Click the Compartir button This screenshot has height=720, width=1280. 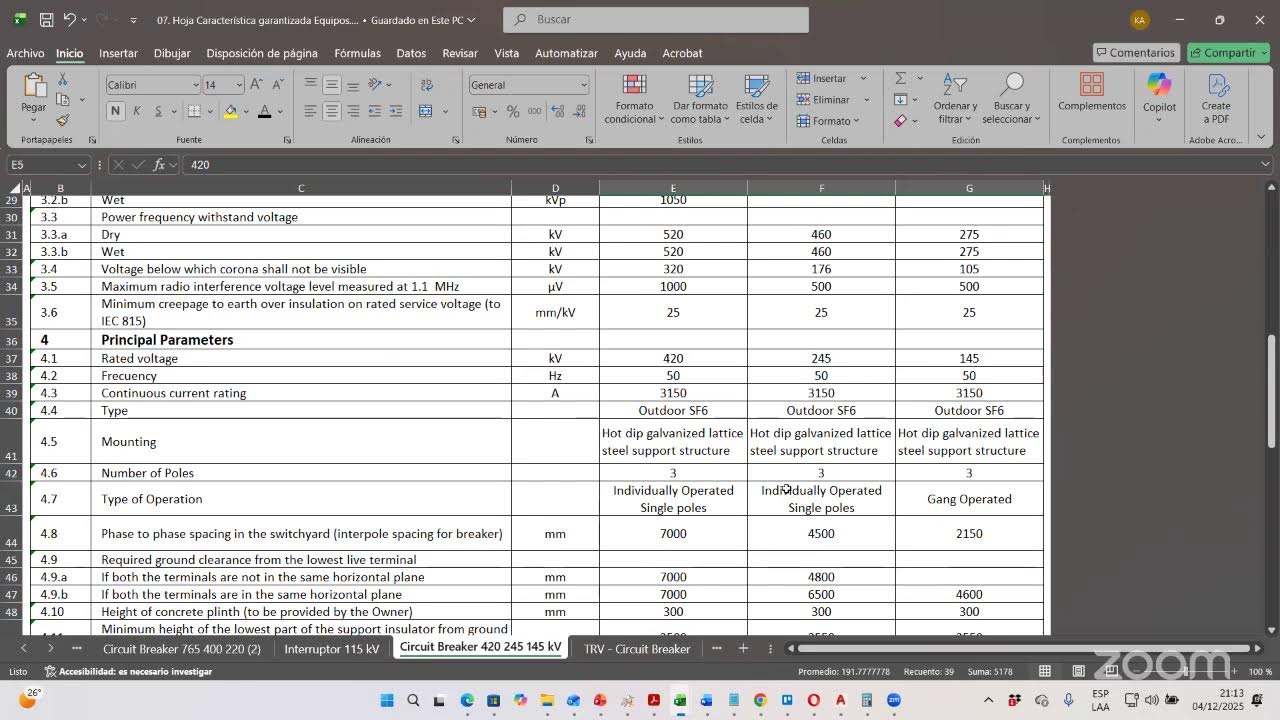(x=1228, y=53)
